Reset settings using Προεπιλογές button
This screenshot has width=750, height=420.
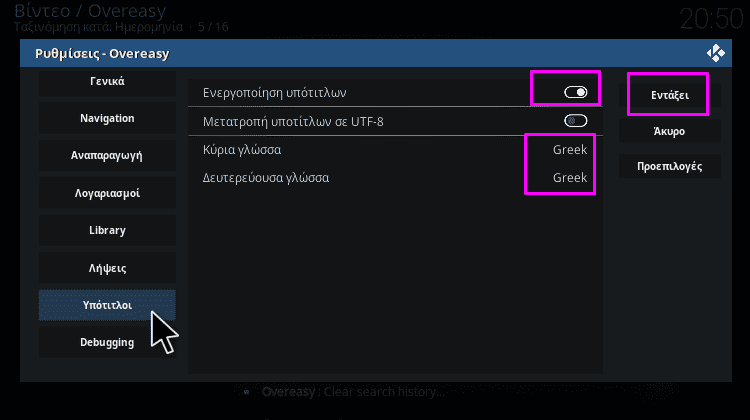tap(670, 166)
